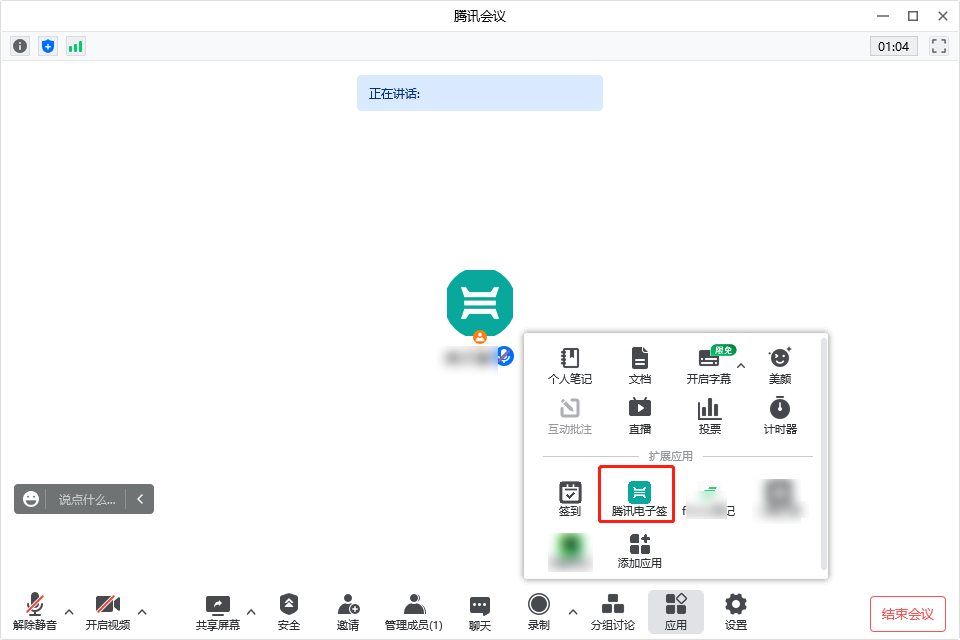Click the teal participant avatar

pyautogui.click(x=480, y=303)
